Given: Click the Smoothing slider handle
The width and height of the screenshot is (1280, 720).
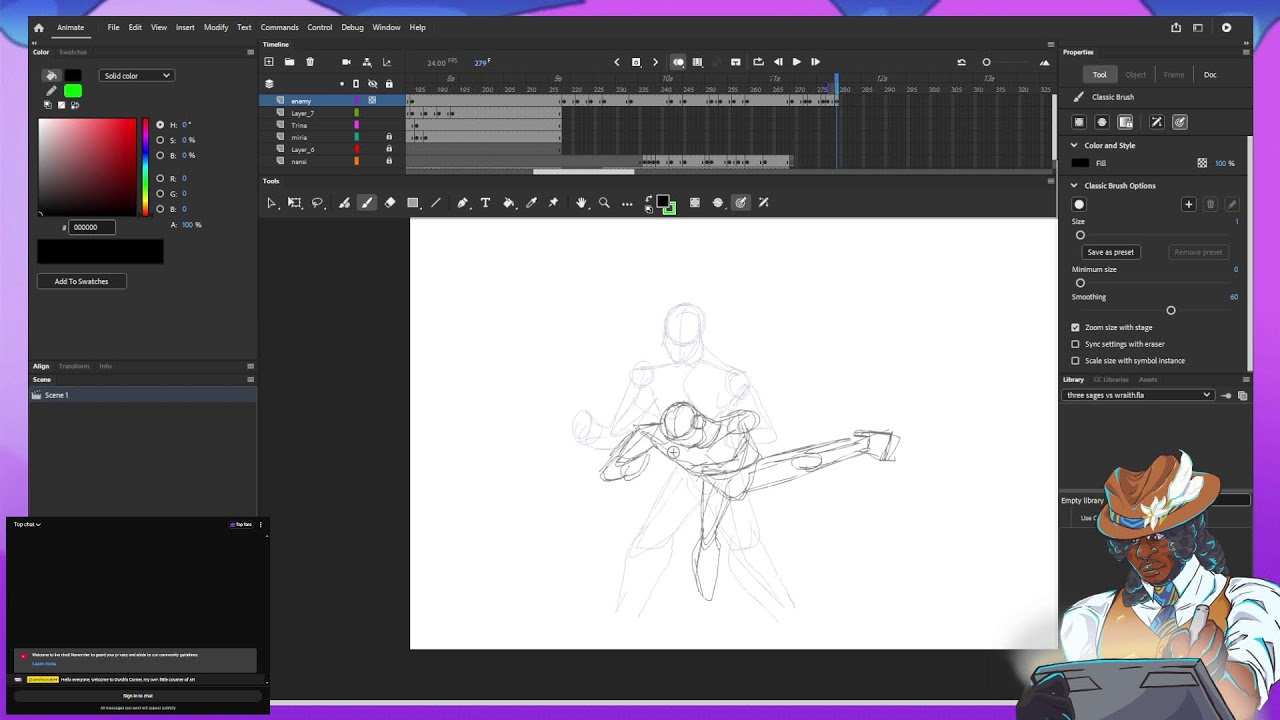Looking at the screenshot, I should [1171, 310].
